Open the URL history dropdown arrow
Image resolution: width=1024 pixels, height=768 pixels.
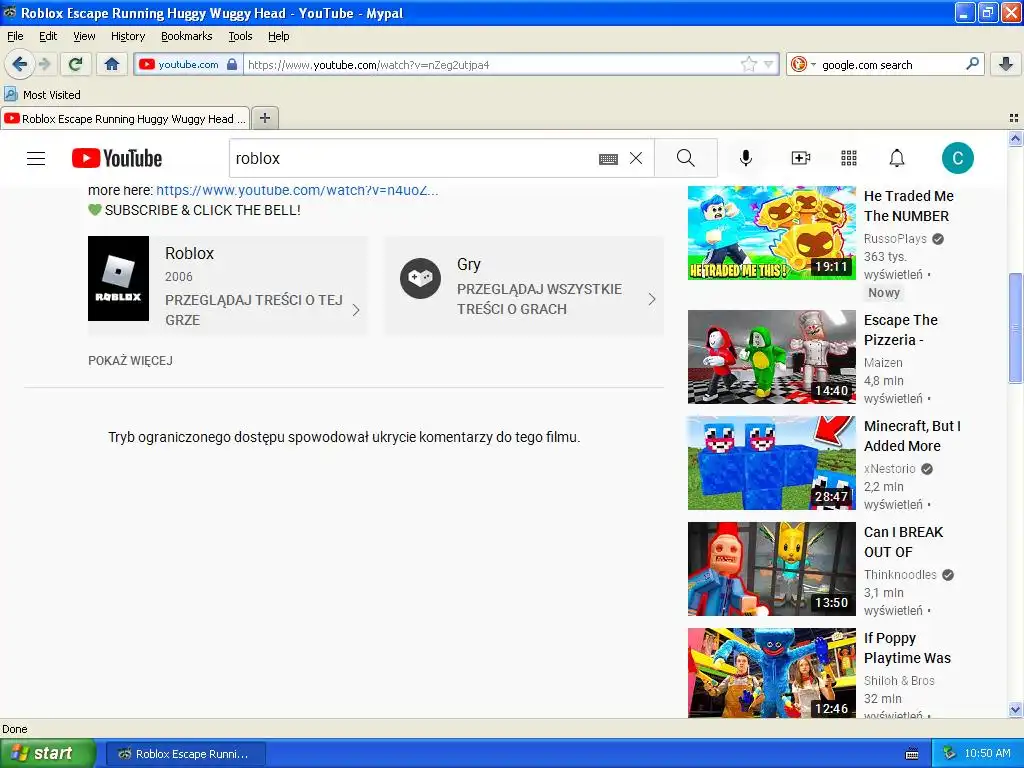(x=768, y=64)
